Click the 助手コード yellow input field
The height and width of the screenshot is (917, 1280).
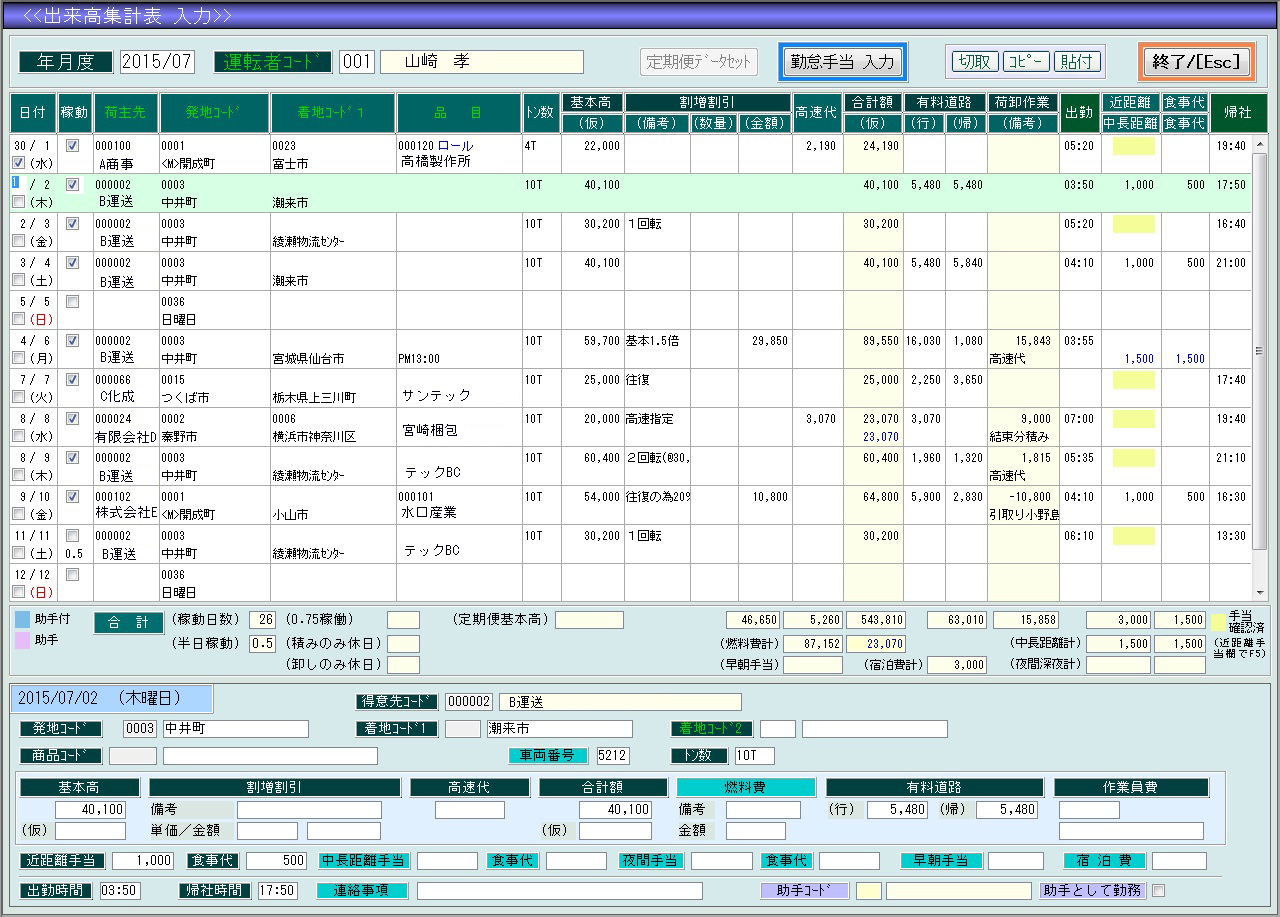[x=869, y=890]
